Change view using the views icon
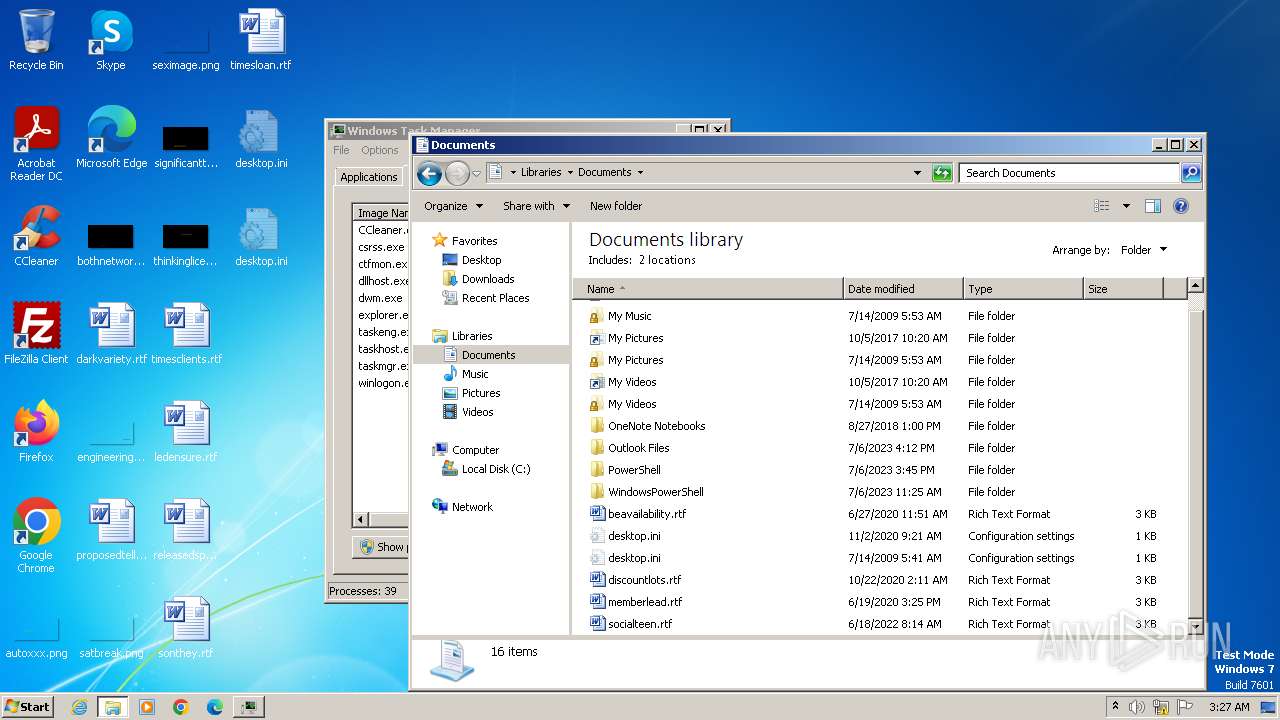 tap(1102, 206)
